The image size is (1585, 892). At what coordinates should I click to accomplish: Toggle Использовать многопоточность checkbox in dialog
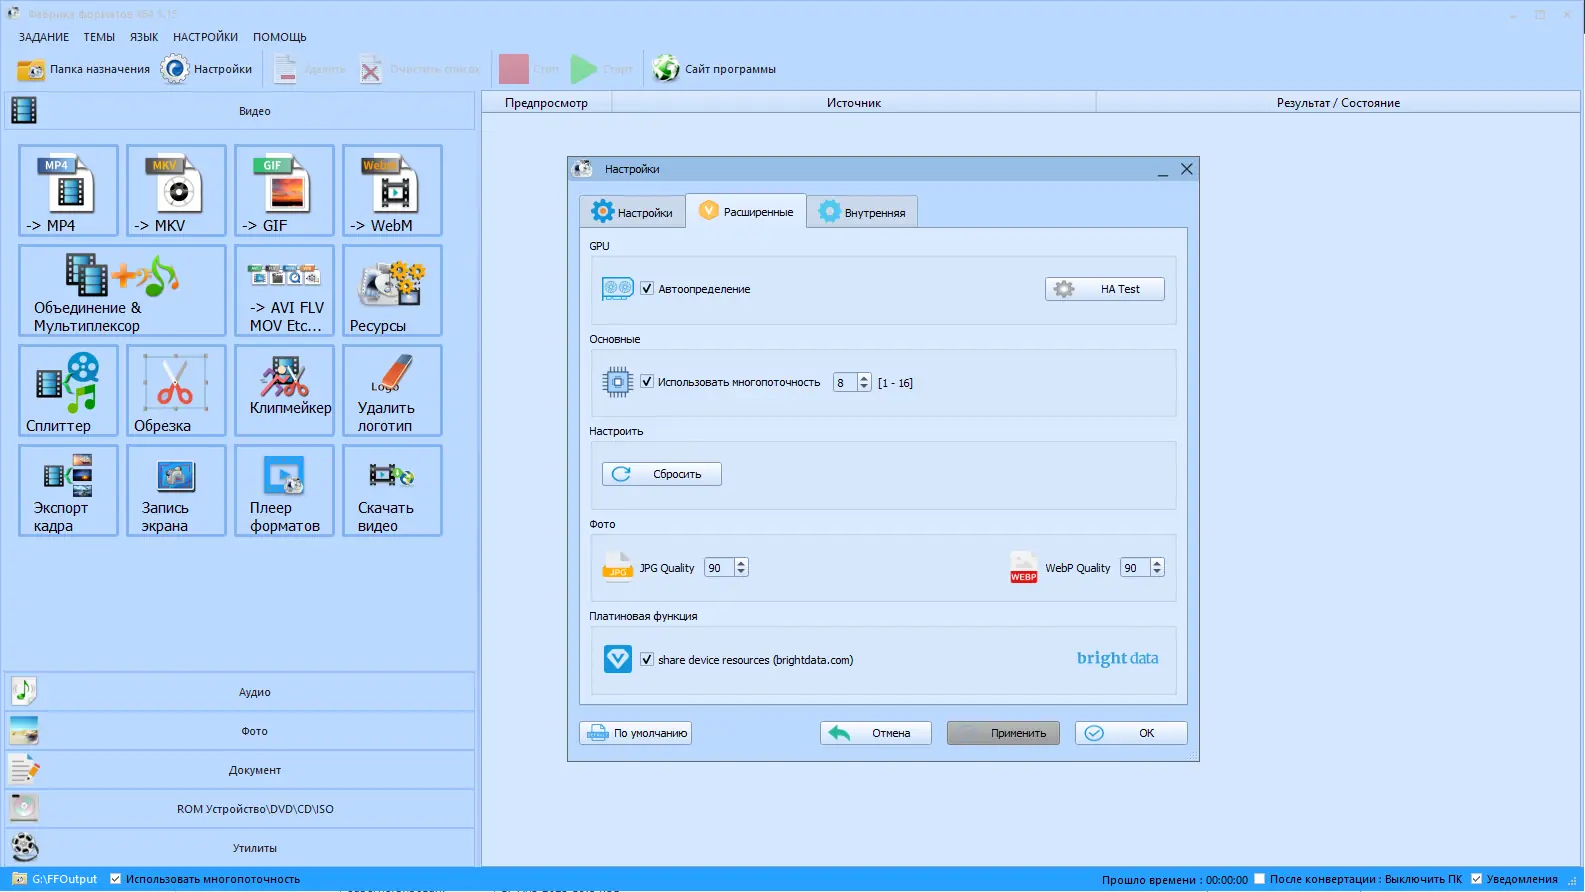647,382
